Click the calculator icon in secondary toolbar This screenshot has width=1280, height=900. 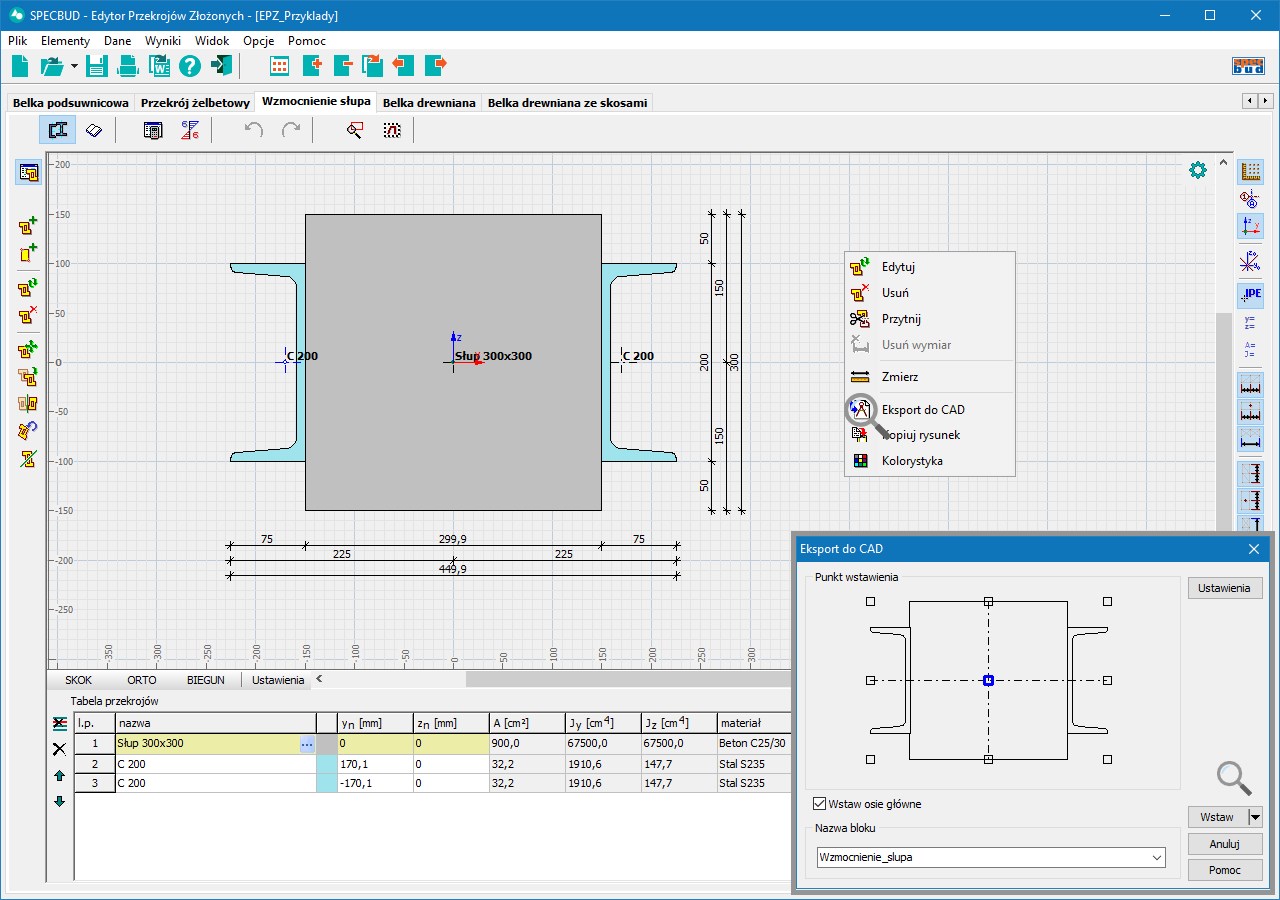[x=153, y=130]
